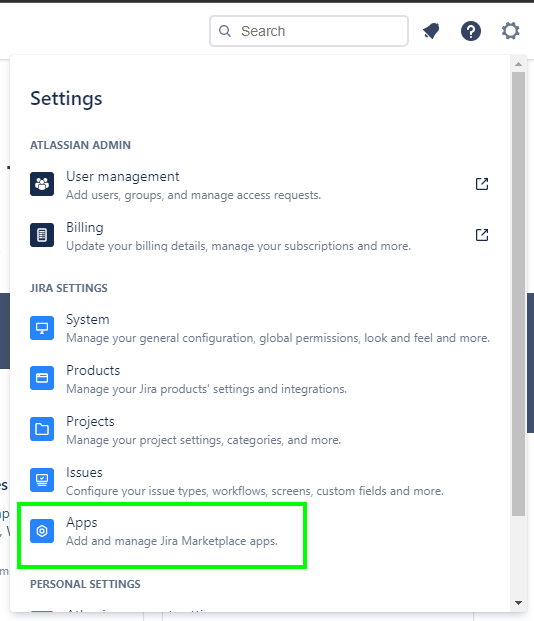Click 'Manage your Jira products' settings' description
The image size is (534, 621).
pyautogui.click(x=206, y=389)
